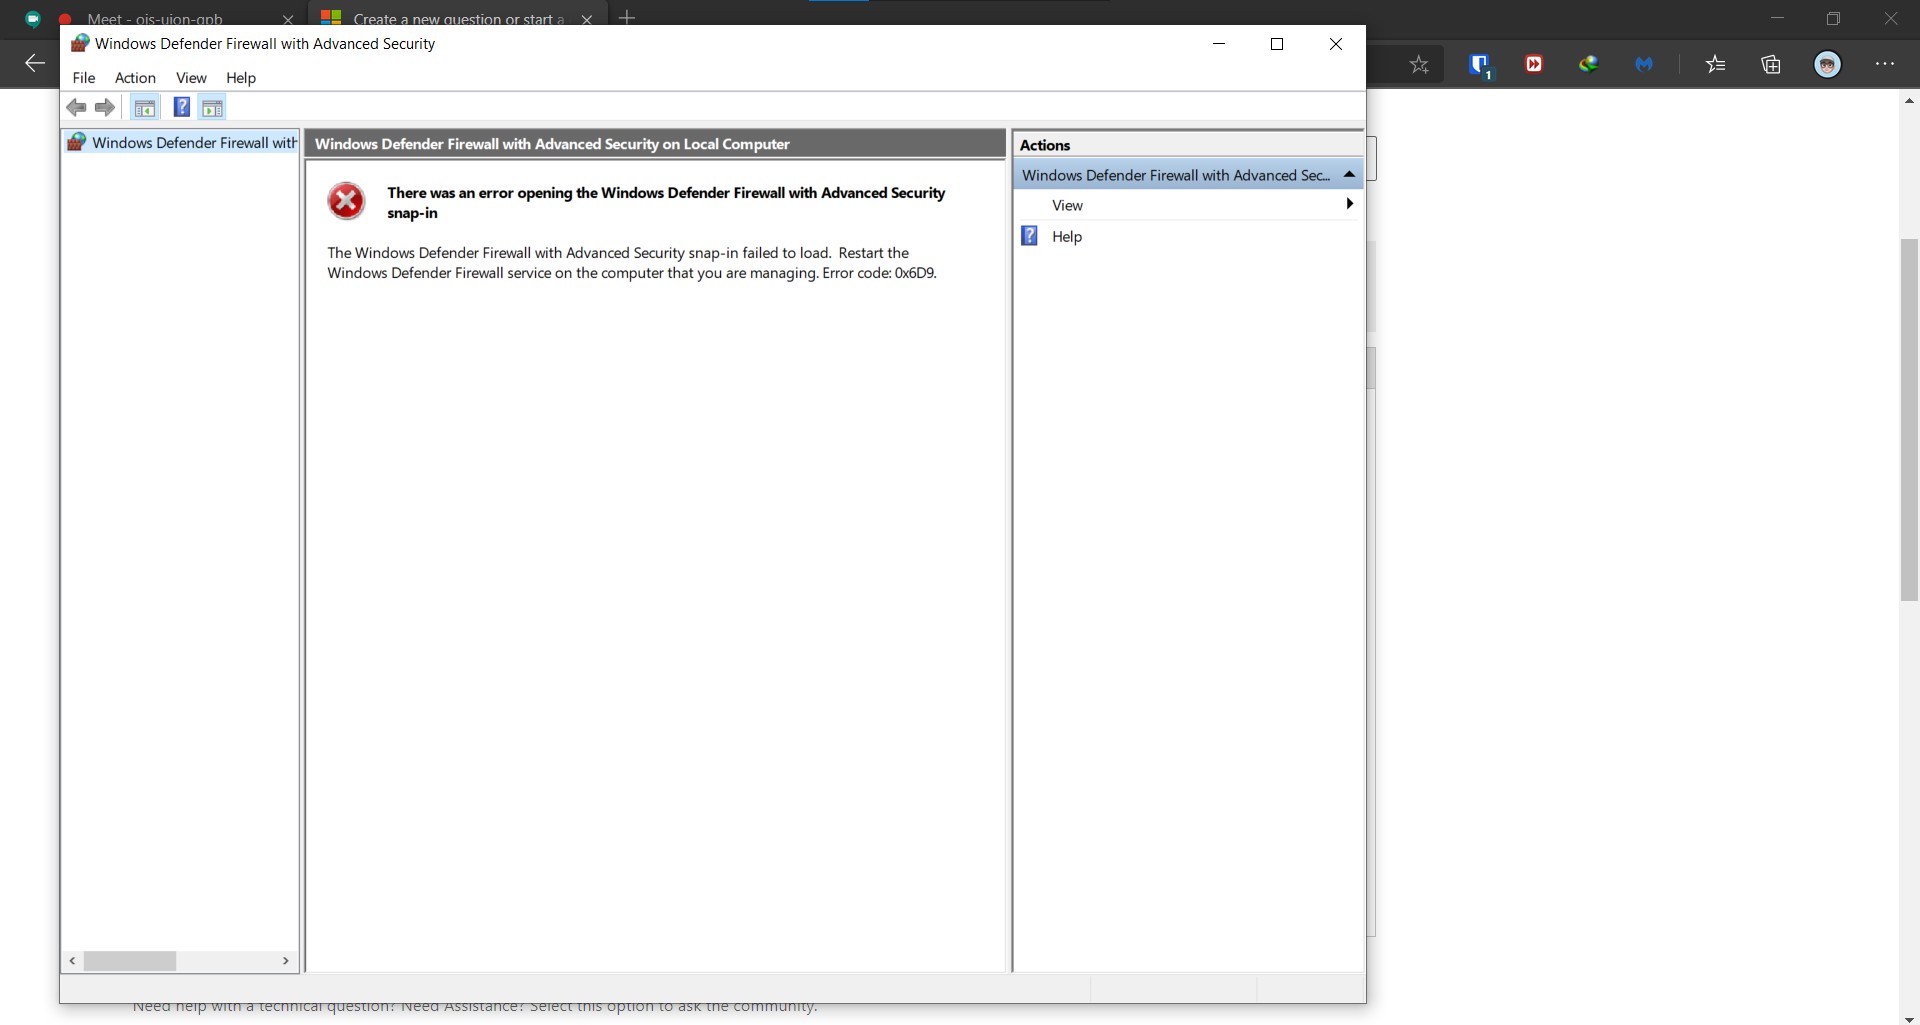Click the 'on Local Computer' center pane header

655,144
